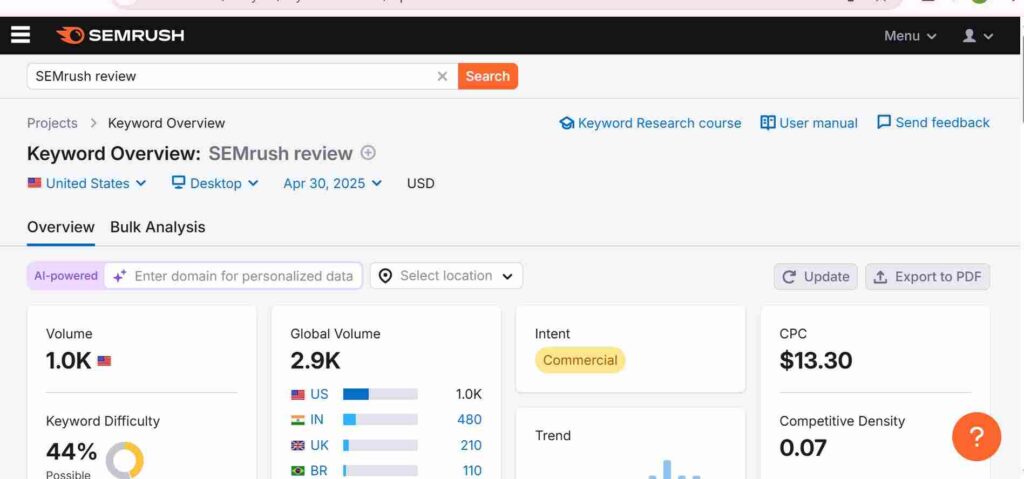Click the orange Search button
The width and height of the screenshot is (1024, 479).
pyautogui.click(x=488, y=76)
